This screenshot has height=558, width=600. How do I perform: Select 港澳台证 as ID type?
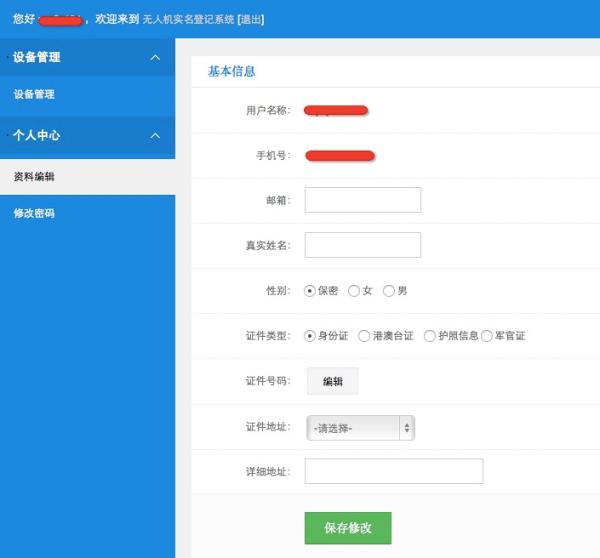point(364,336)
